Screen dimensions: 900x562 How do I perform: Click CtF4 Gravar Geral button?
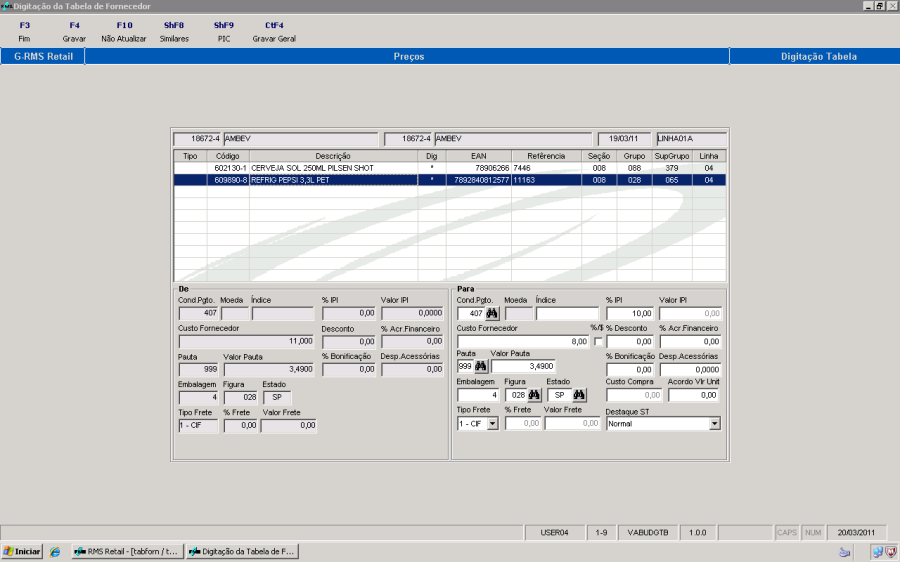pos(274,32)
